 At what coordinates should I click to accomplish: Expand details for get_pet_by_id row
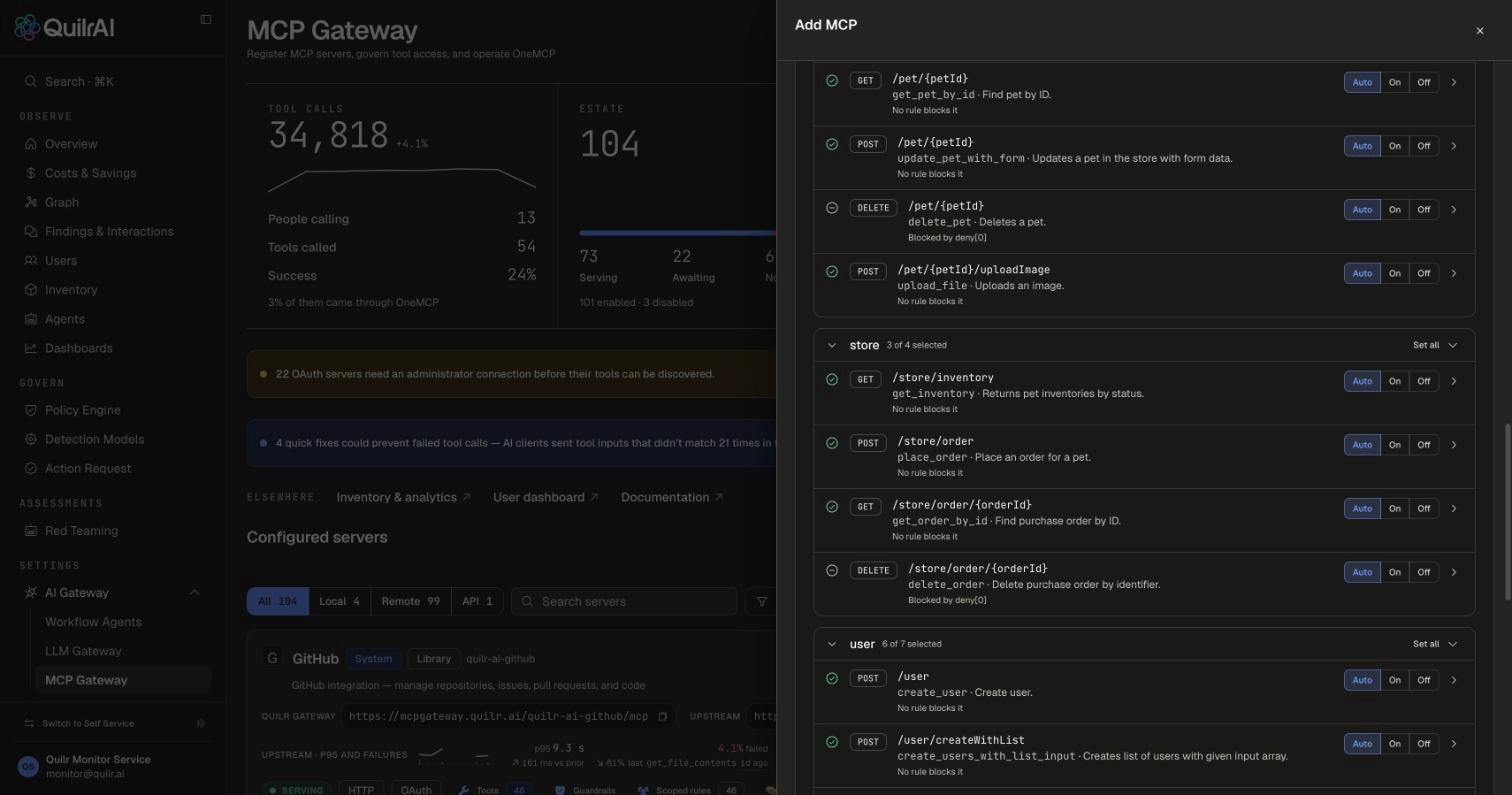1454,82
